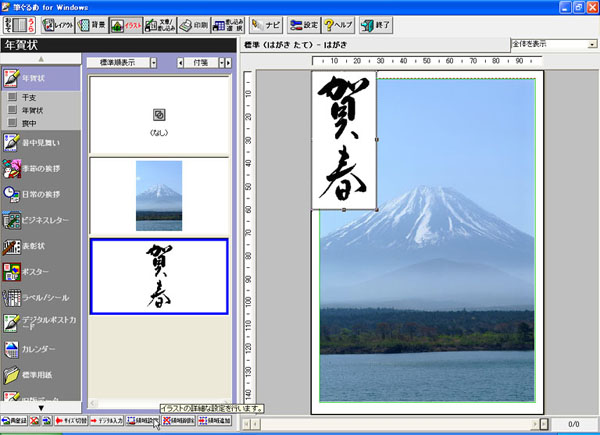Screen dimensions: 600x435
Task: Select the 年賀状 subcategory box under New Year
Action: point(13,110)
